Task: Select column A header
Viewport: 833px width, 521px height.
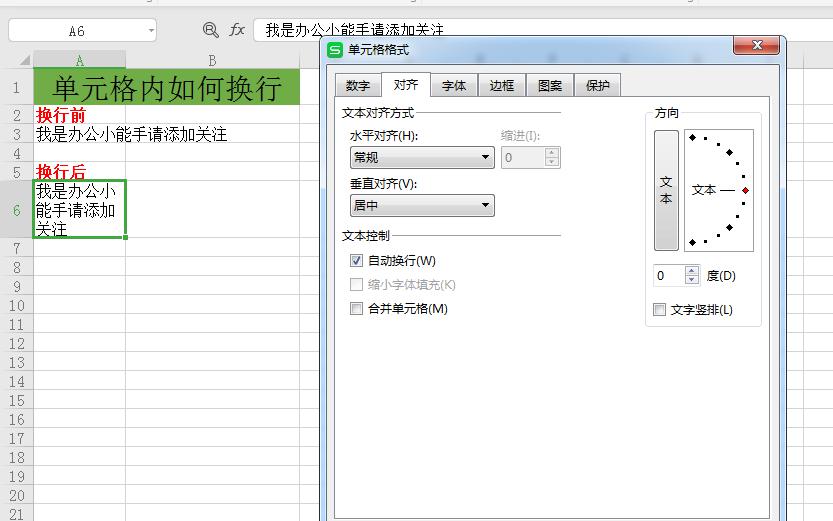Action: coord(79,60)
